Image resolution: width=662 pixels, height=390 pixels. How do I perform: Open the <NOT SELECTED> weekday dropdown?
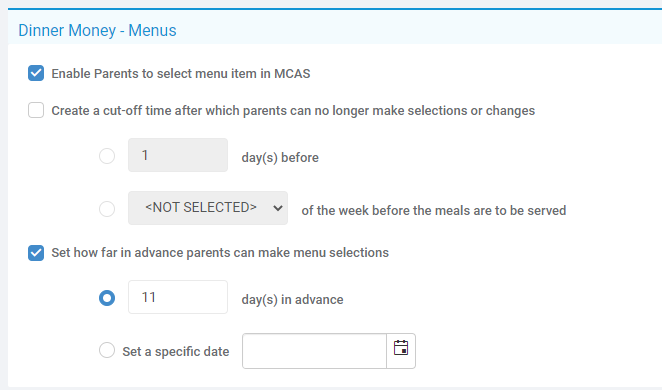(208, 208)
